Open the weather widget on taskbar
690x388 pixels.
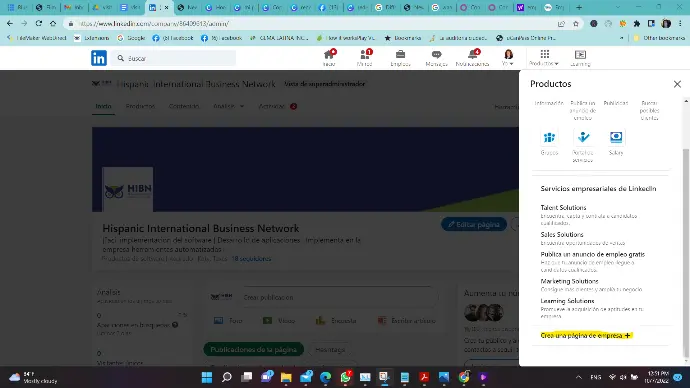click(x=33, y=377)
